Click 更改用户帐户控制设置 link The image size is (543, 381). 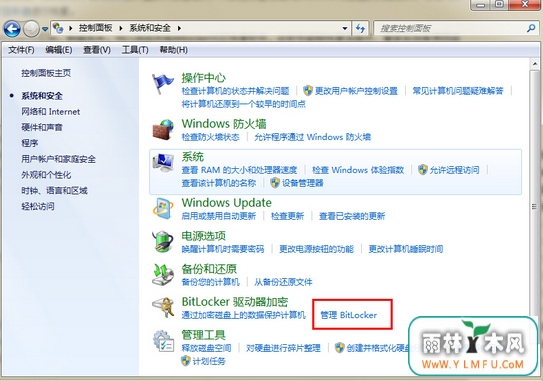click(x=356, y=91)
